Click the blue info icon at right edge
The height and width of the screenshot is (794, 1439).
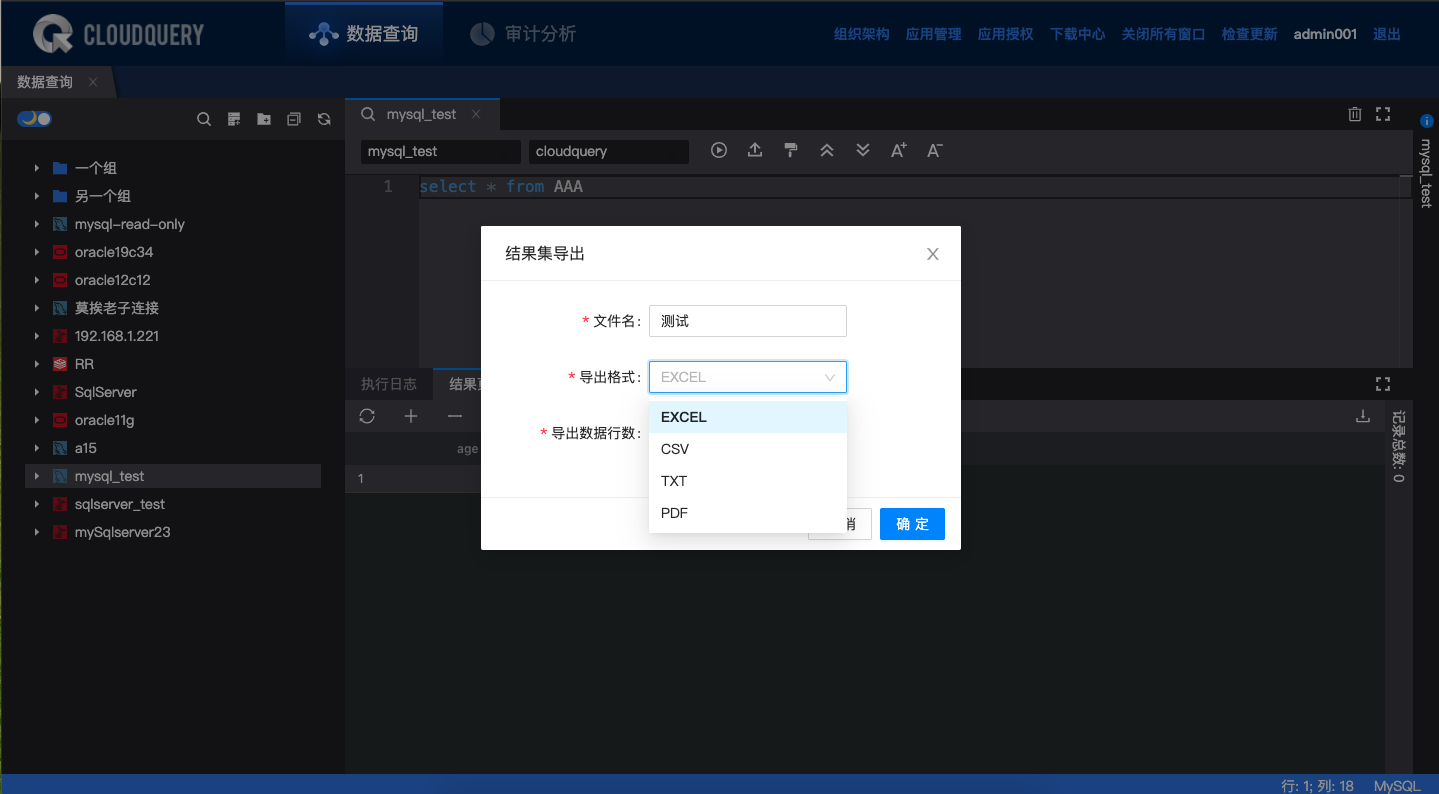pos(1427,121)
